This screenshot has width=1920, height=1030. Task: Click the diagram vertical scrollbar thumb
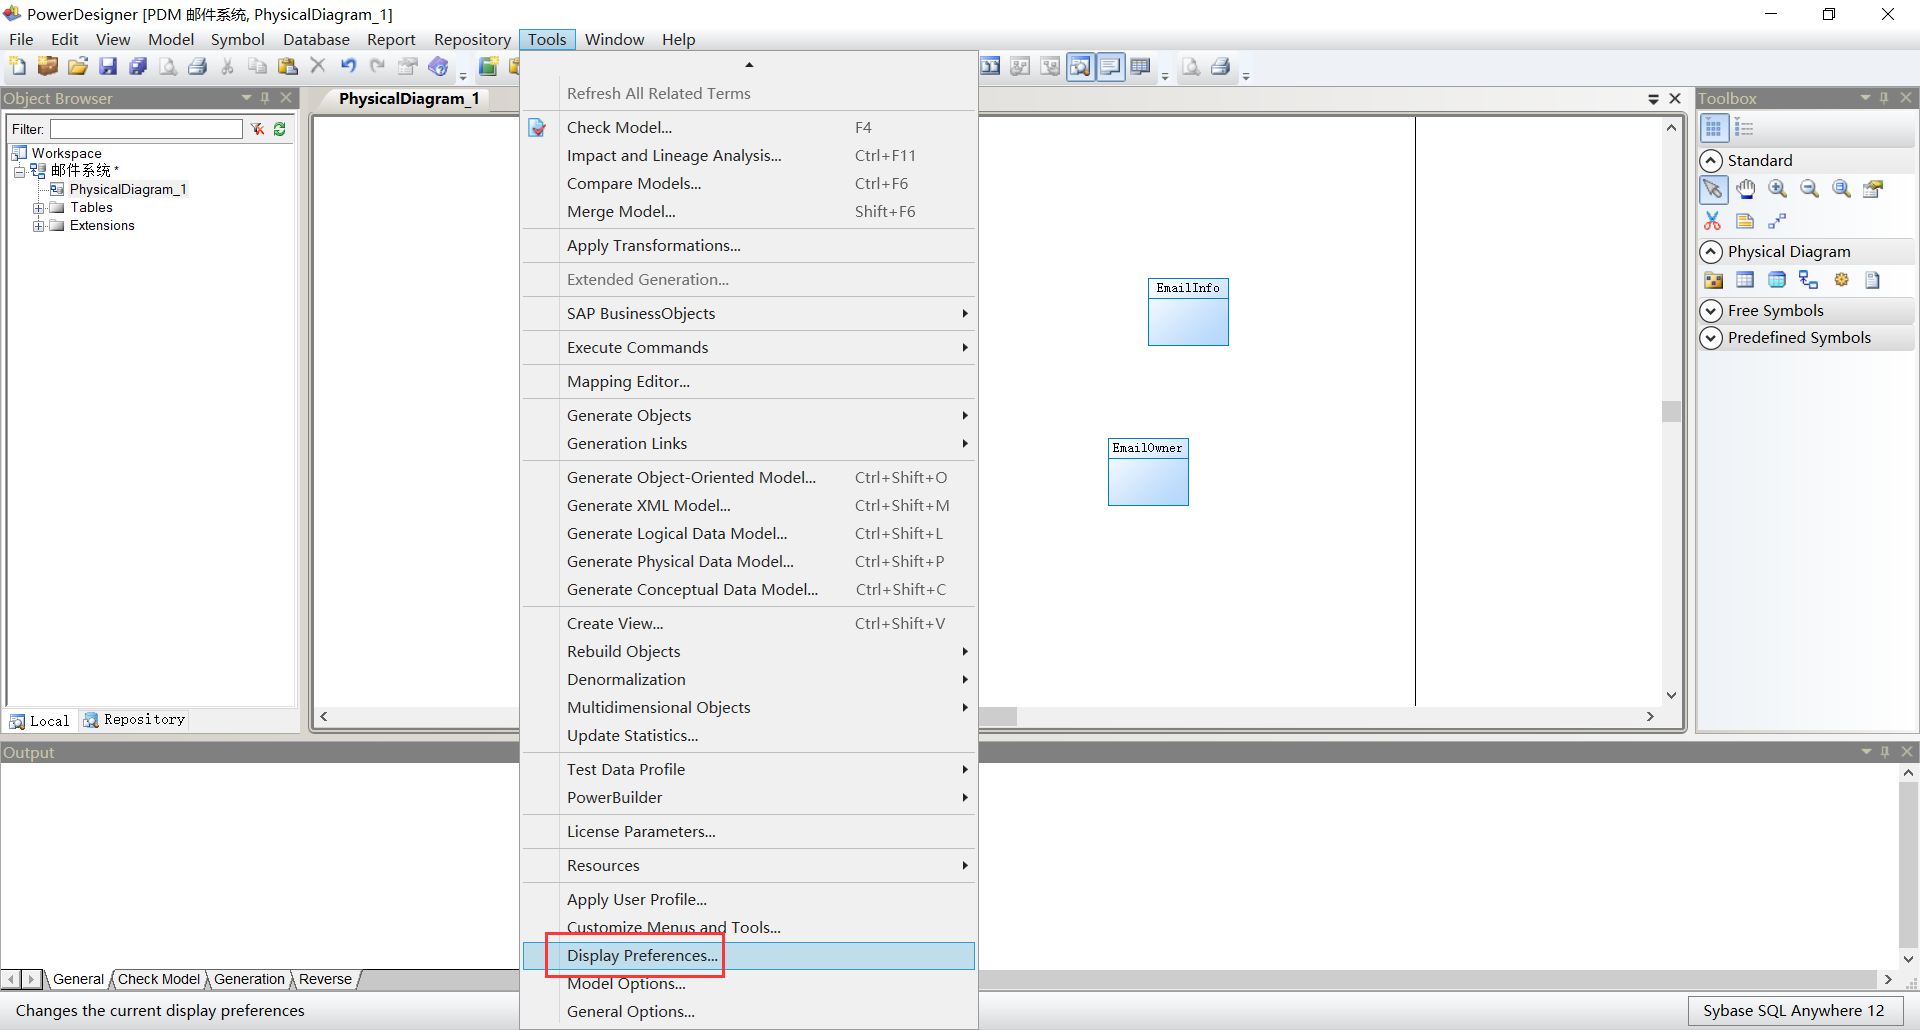[x=1671, y=411]
